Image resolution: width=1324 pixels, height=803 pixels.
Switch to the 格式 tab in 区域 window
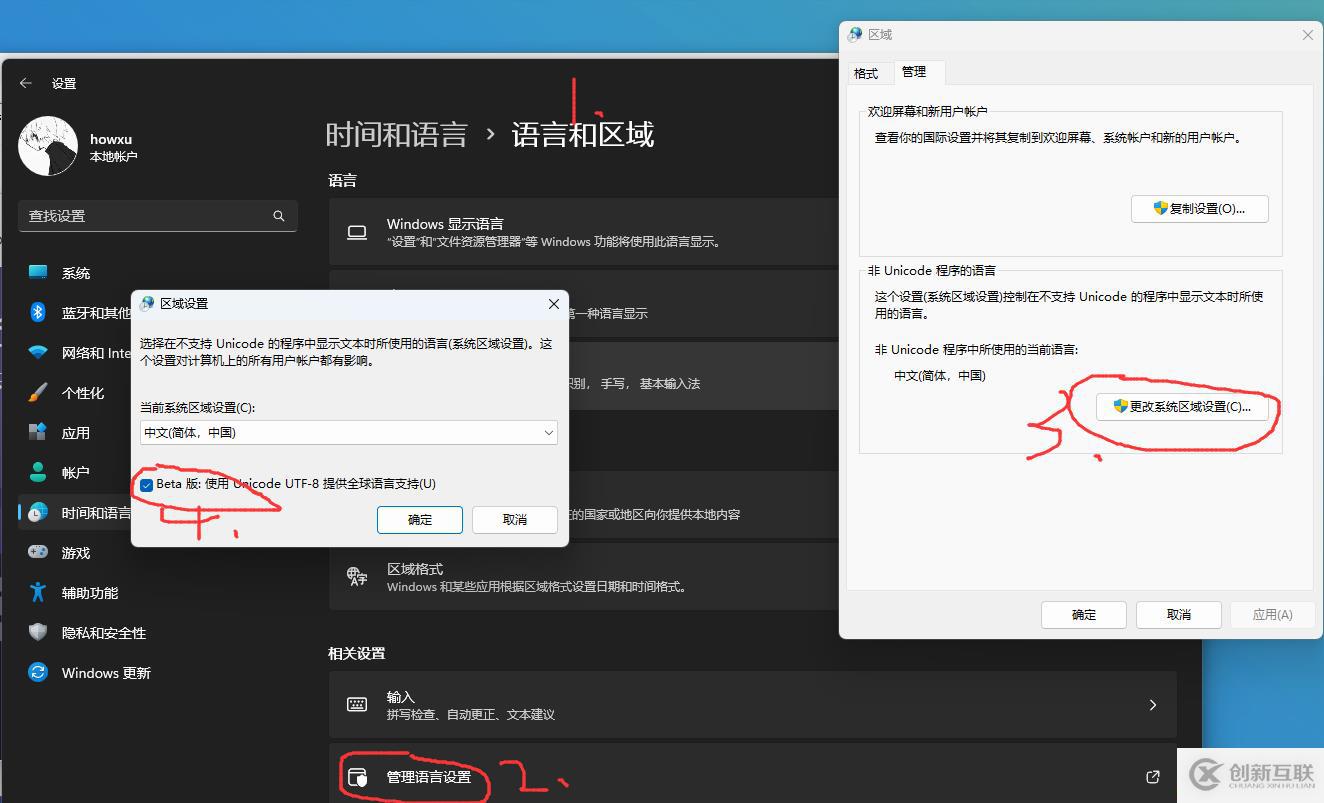pyautogui.click(x=866, y=73)
